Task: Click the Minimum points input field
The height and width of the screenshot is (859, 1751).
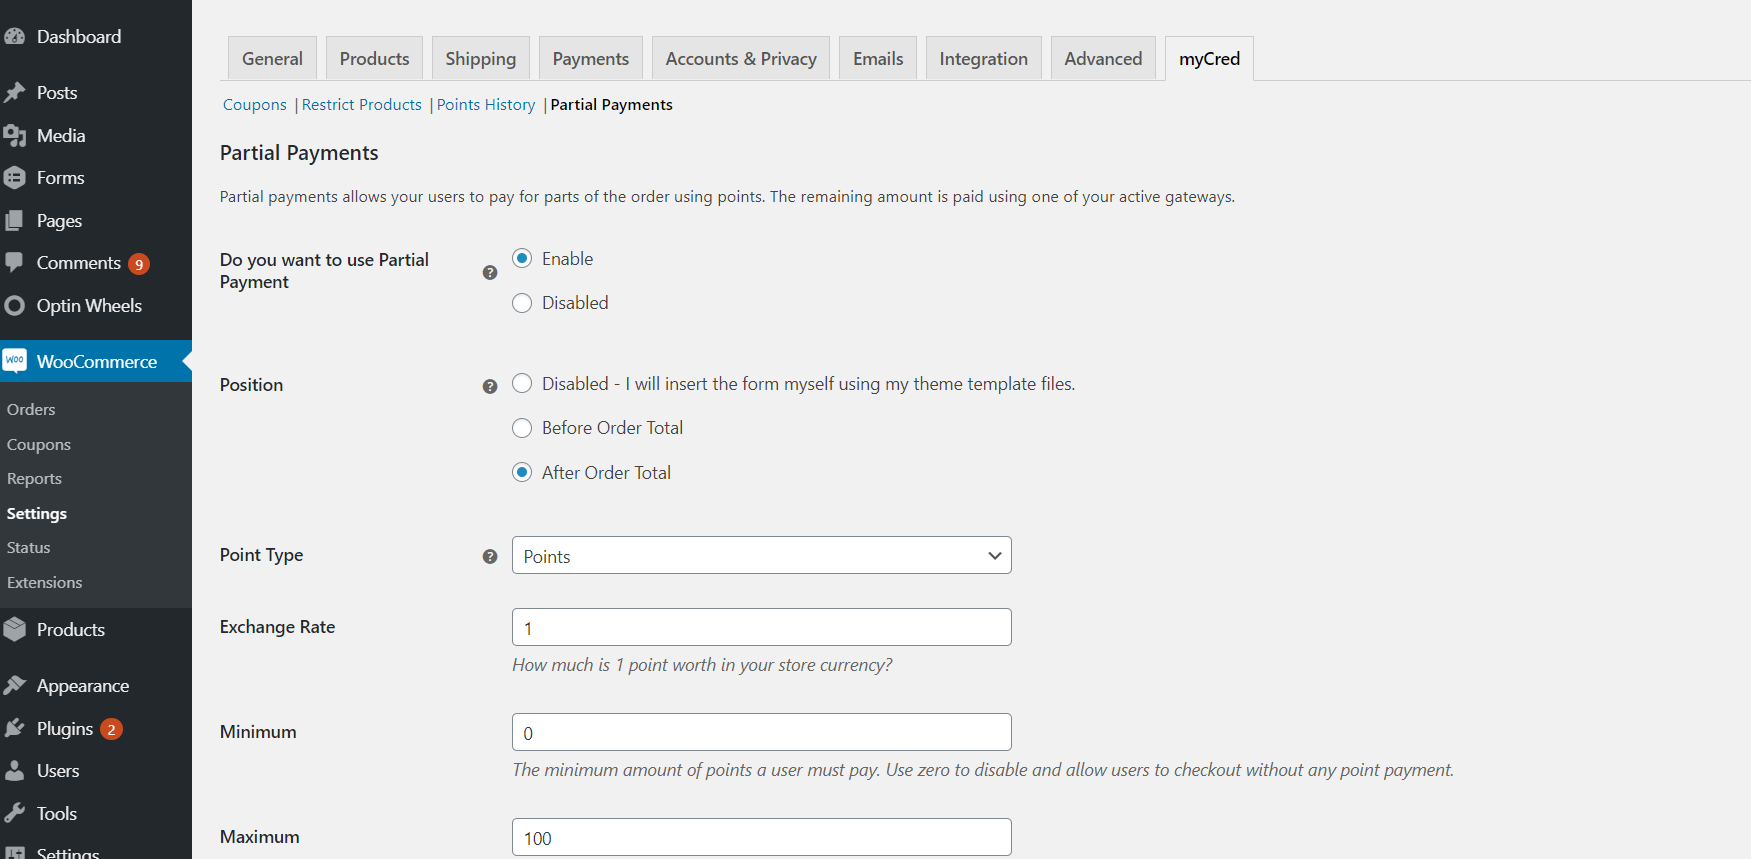Action: pyautogui.click(x=762, y=732)
